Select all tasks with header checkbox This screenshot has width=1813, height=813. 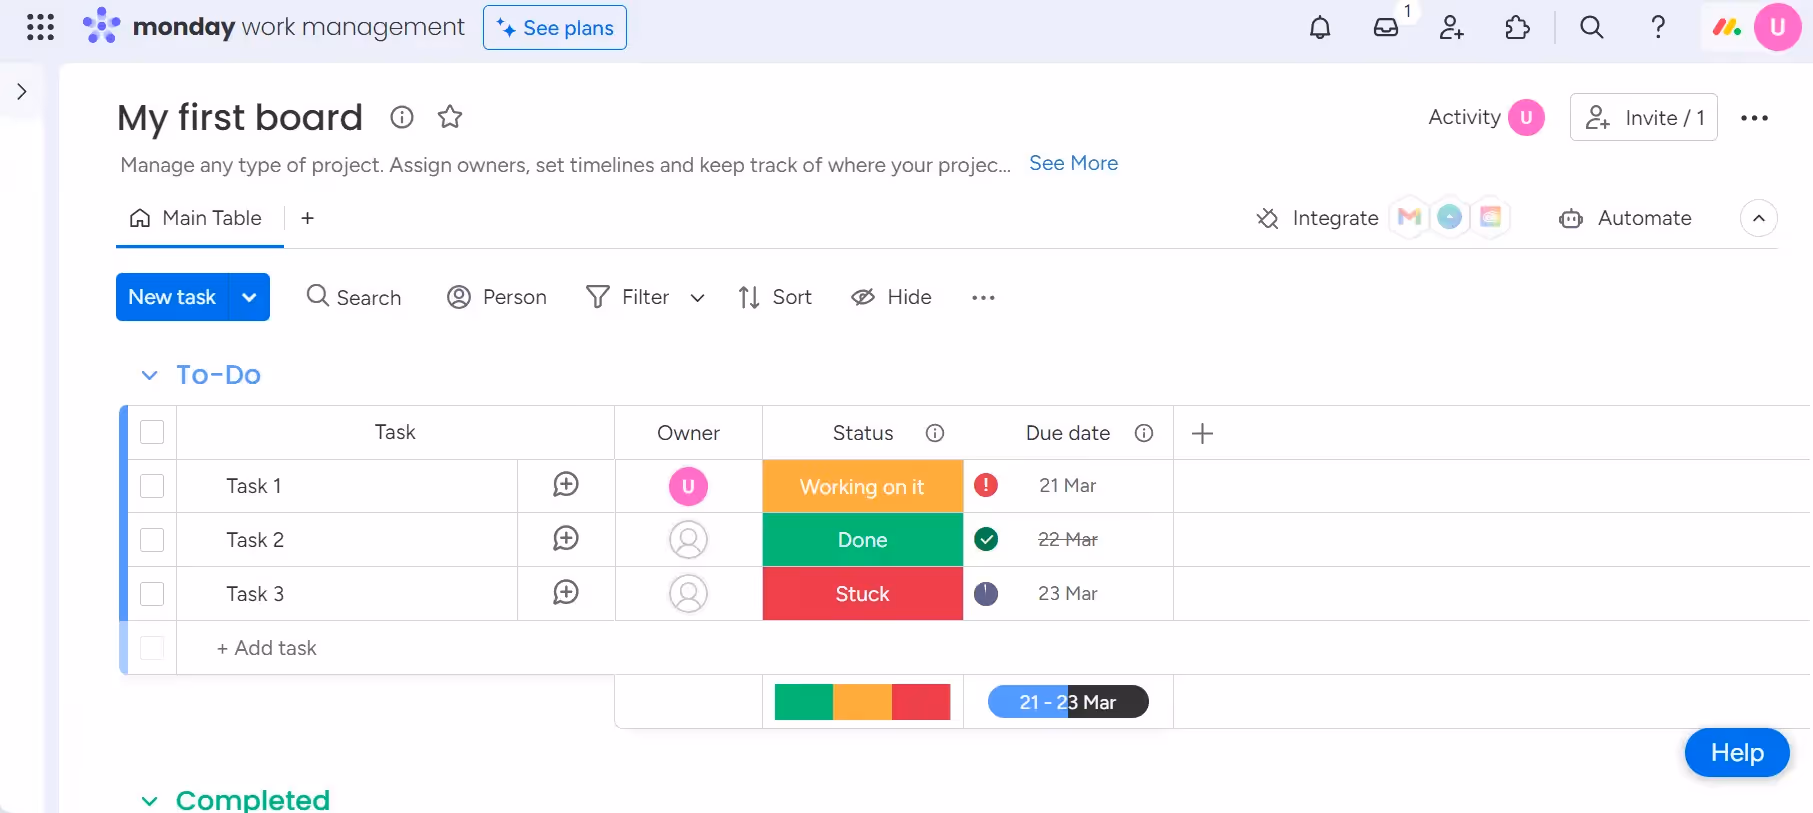point(152,432)
